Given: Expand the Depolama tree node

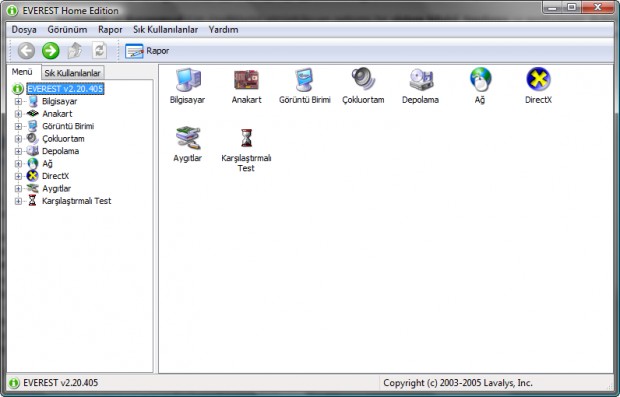Looking at the screenshot, I should click(18, 151).
